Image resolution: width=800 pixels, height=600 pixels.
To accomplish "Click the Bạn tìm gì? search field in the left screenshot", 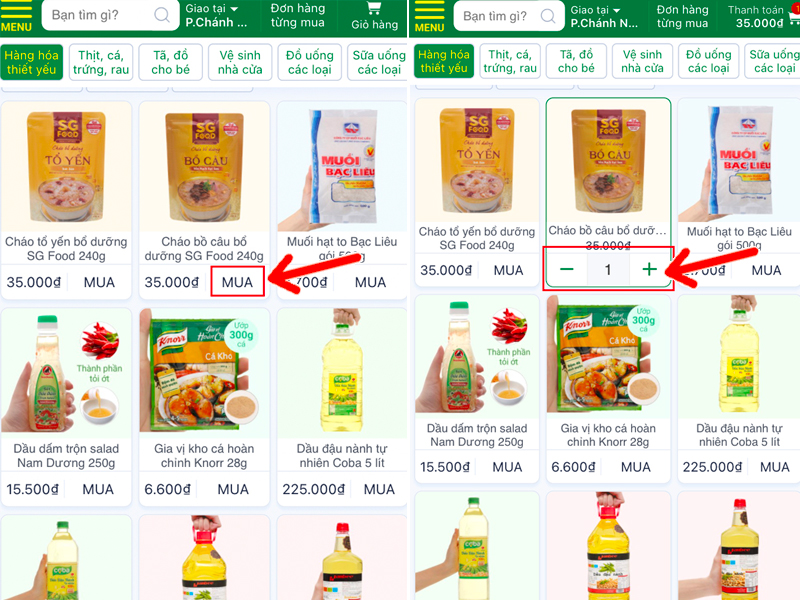I will (x=110, y=15).
